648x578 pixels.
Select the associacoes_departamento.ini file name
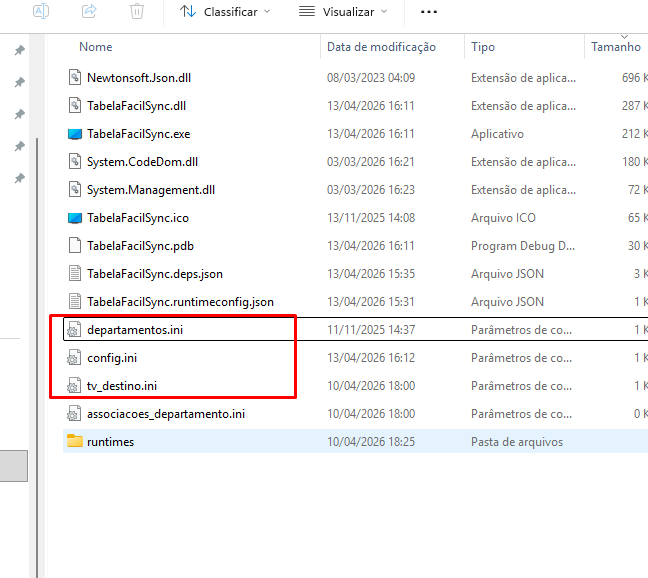pyautogui.click(x=166, y=414)
